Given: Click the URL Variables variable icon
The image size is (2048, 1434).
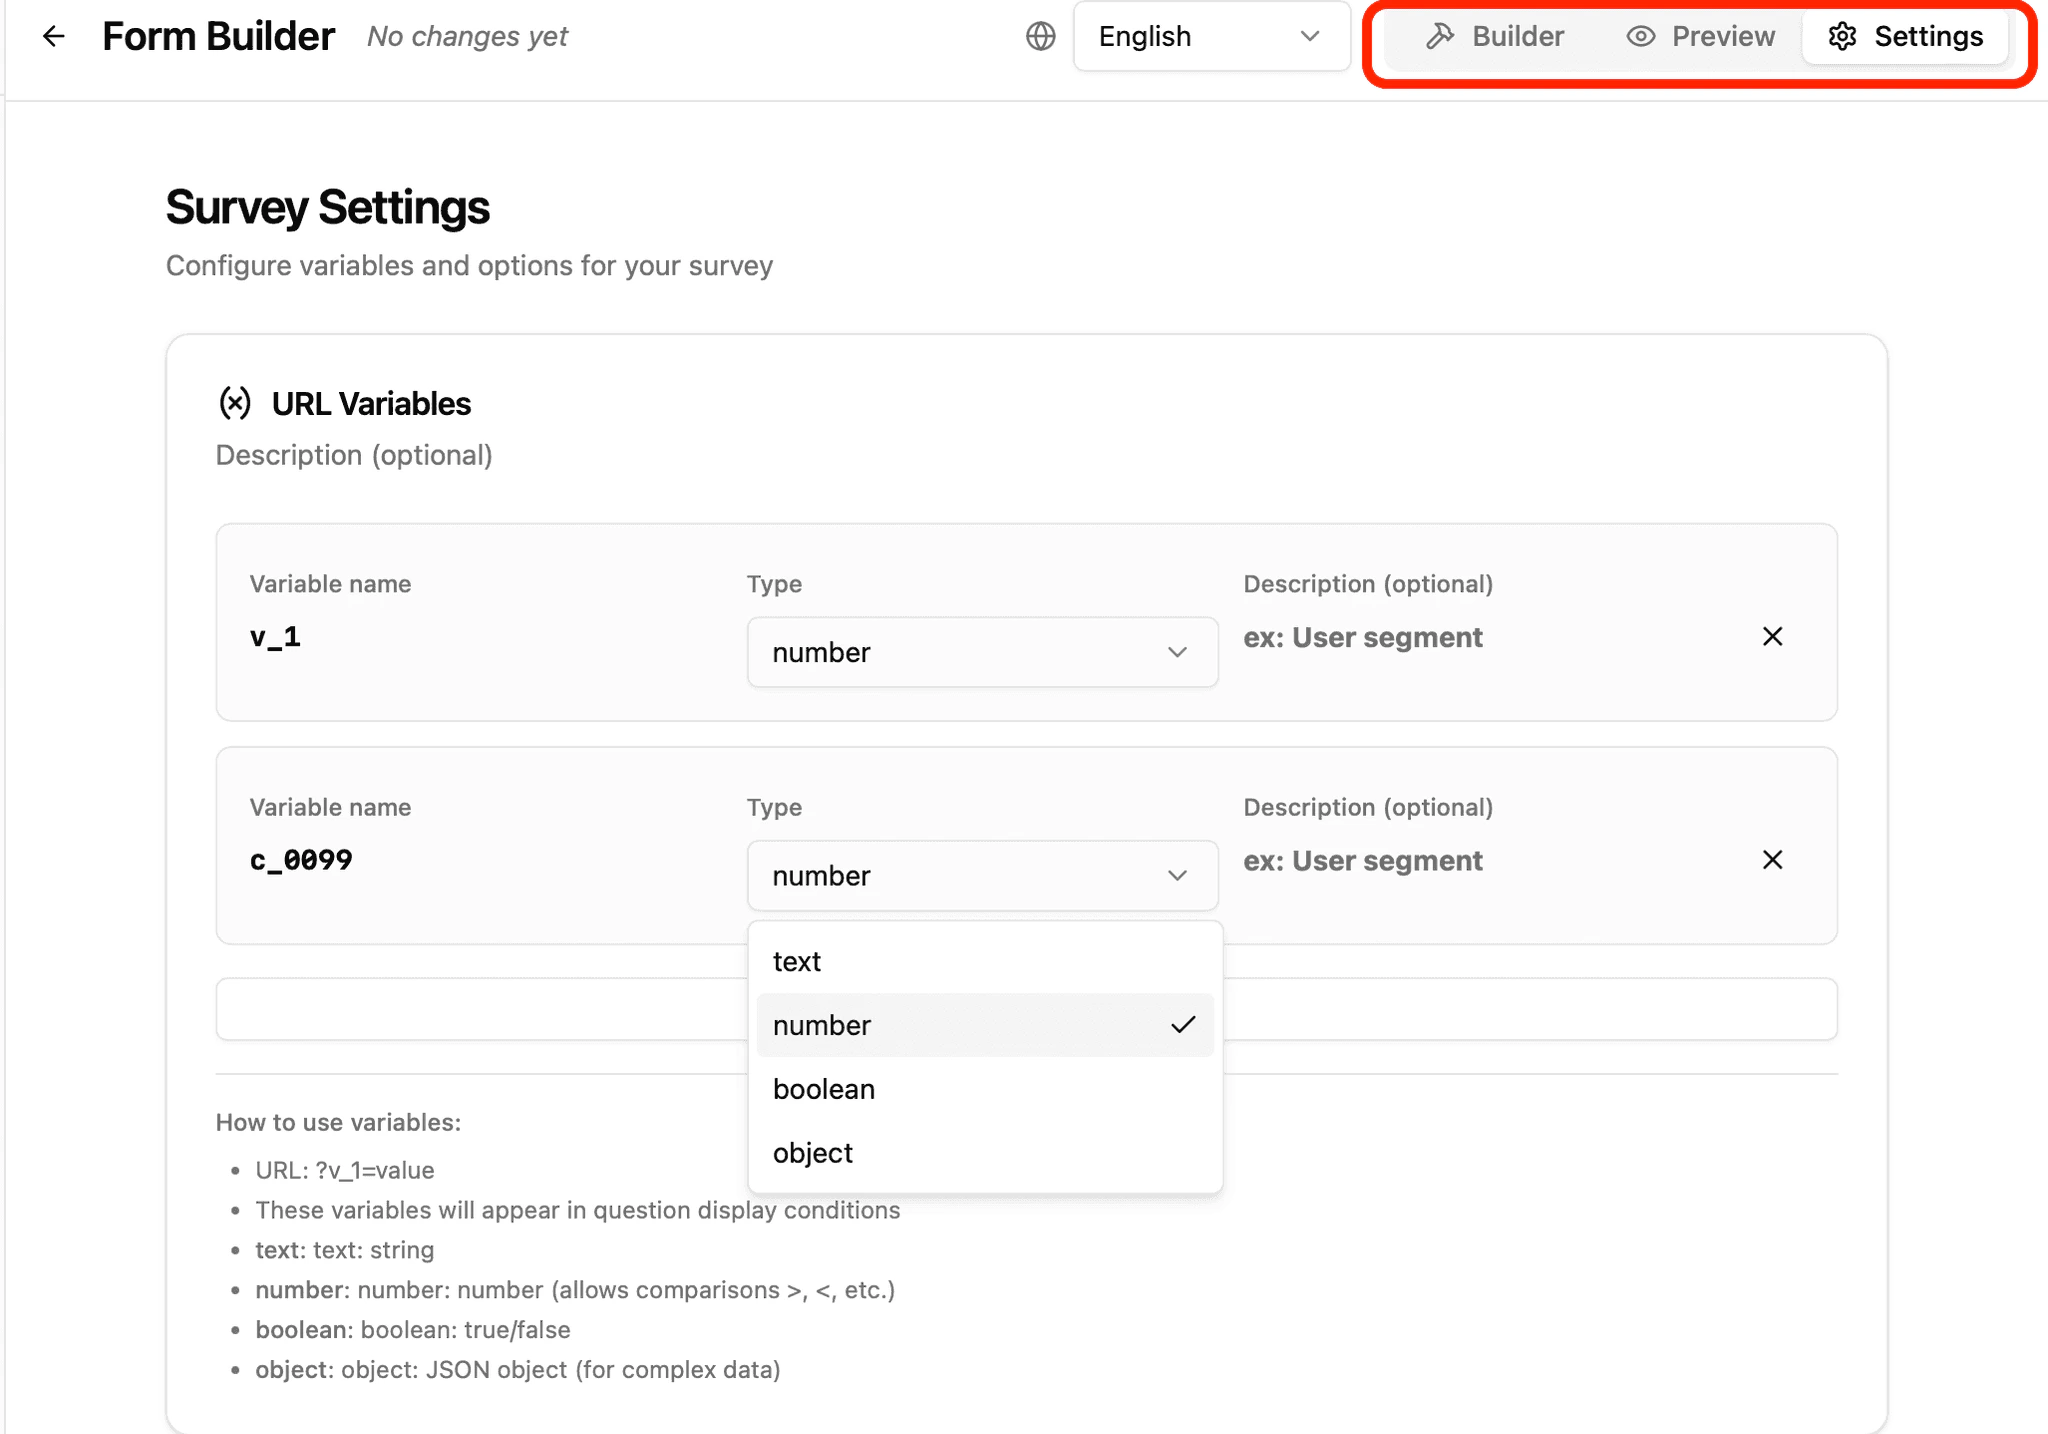Looking at the screenshot, I should click(x=235, y=403).
